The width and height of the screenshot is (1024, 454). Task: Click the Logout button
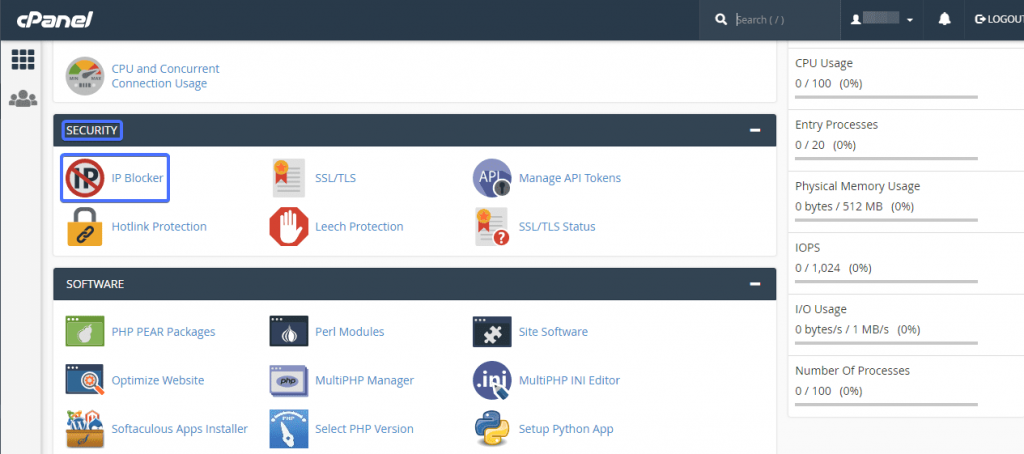(x=997, y=20)
